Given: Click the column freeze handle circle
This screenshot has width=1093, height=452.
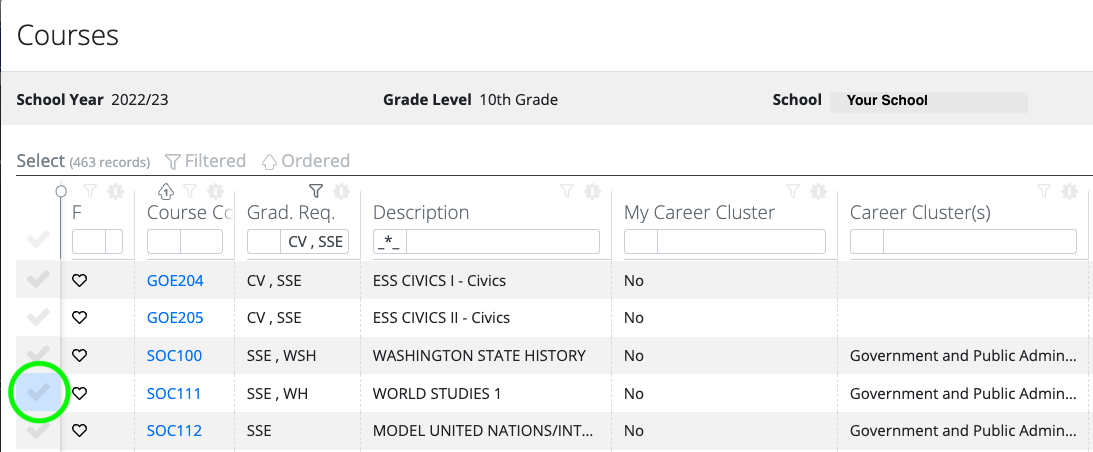Looking at the screenshot, I should [61, 190].
